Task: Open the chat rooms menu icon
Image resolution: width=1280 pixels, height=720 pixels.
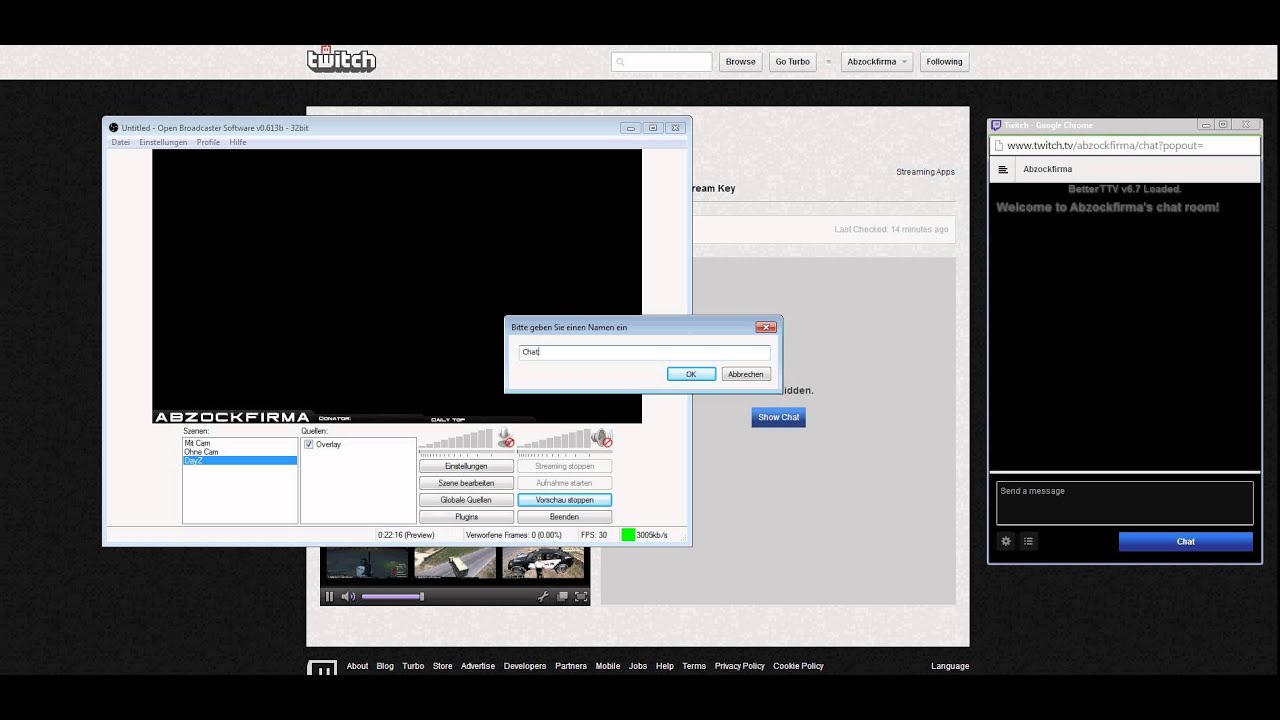Action: [1003, 170]
